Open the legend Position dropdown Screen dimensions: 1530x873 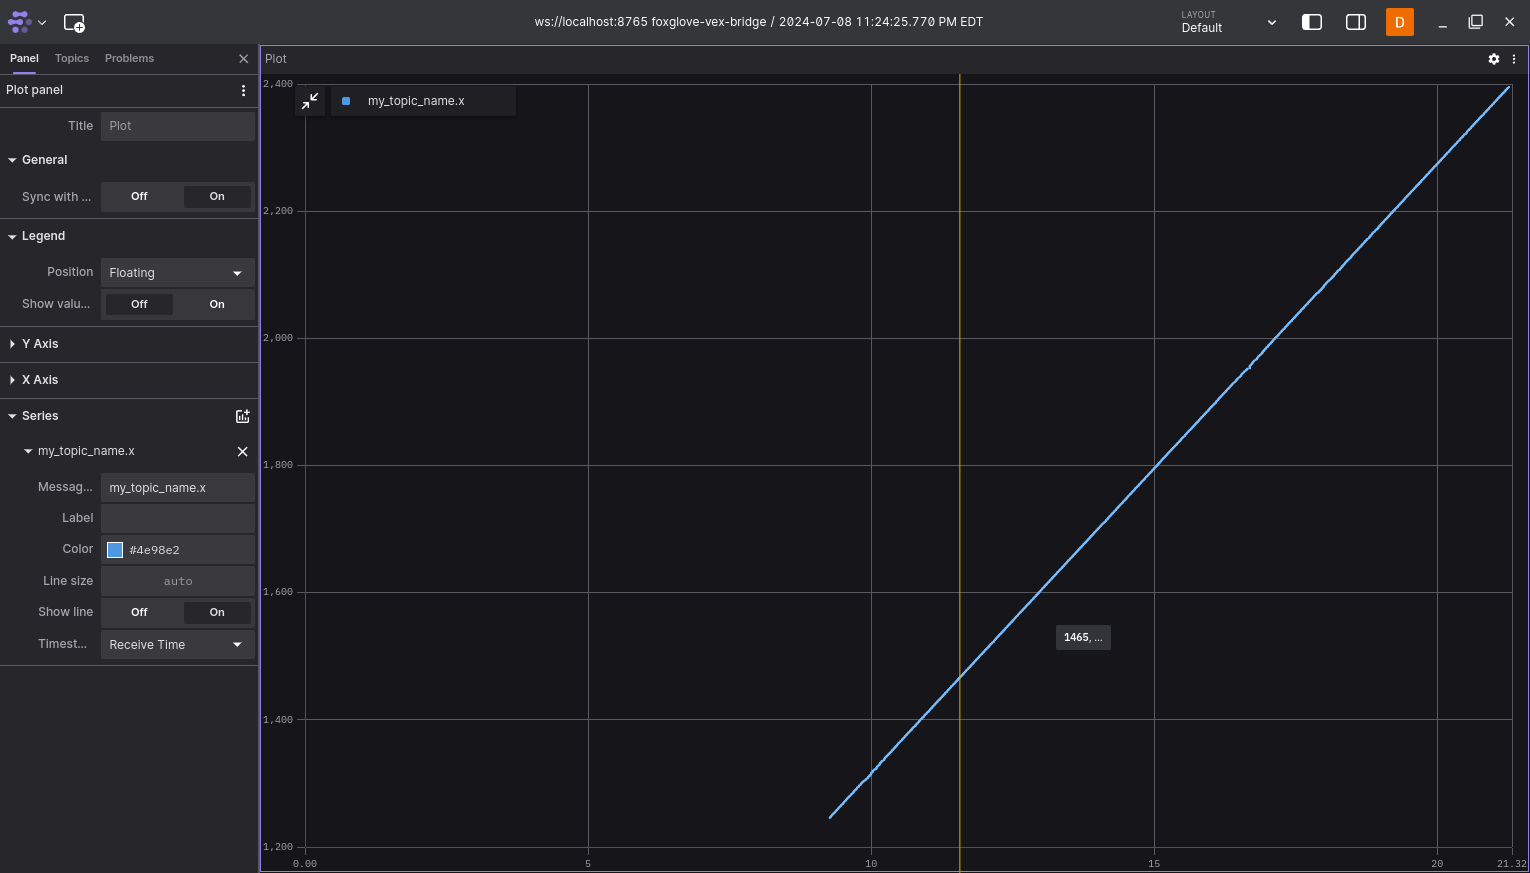pyautogui.click(x=177, y=273)
